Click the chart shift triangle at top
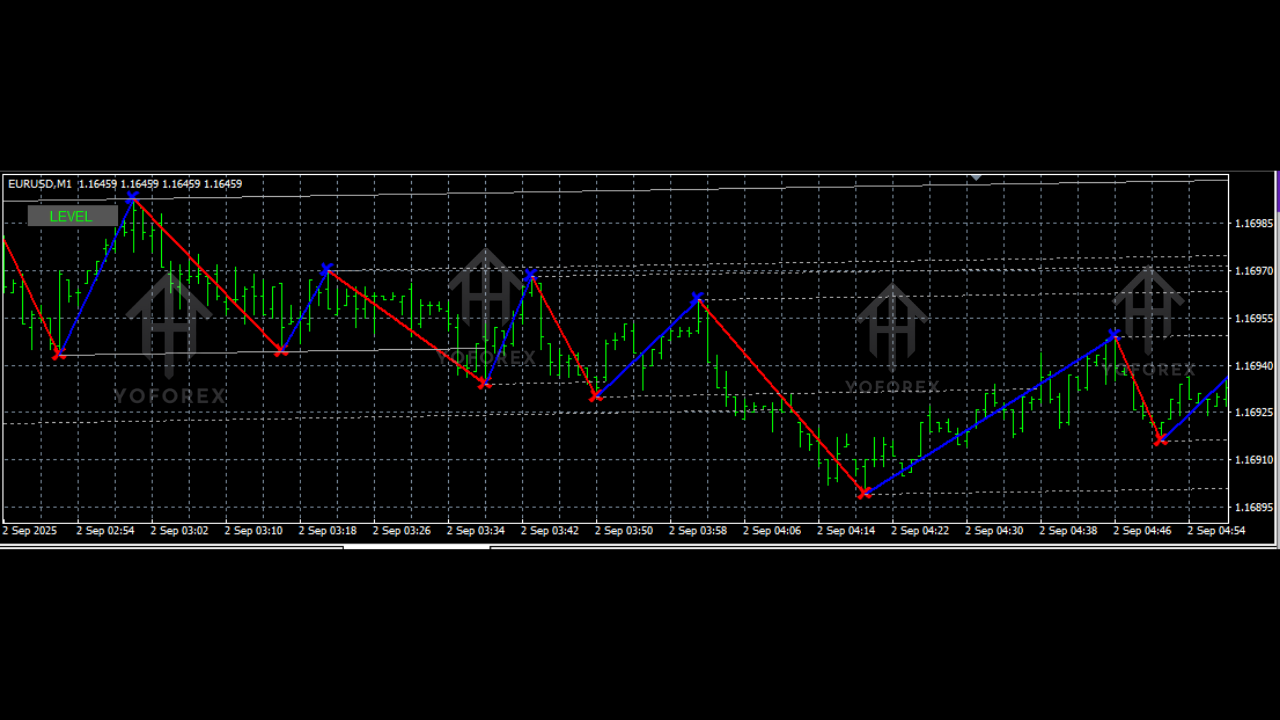The image size is (1280, 720). (976, 178)
